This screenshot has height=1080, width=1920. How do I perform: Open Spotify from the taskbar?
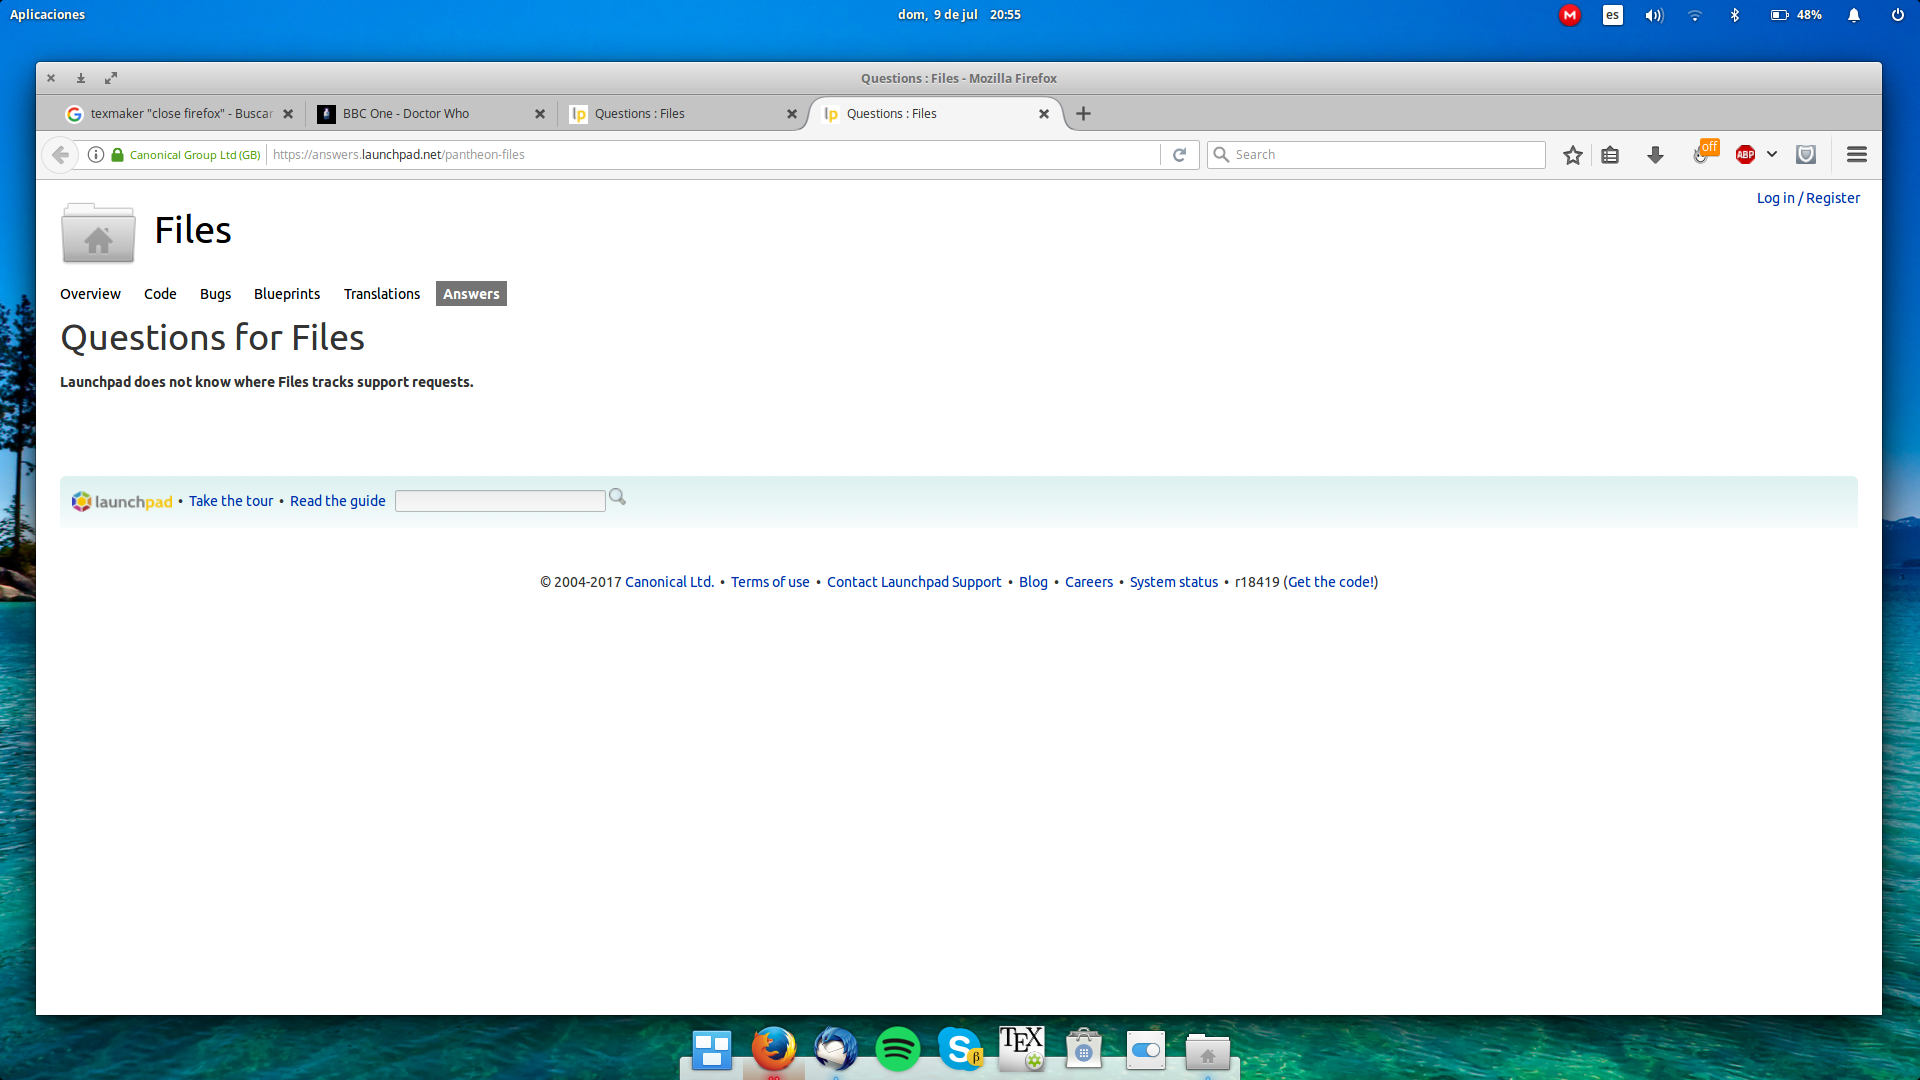(897, 1050)
